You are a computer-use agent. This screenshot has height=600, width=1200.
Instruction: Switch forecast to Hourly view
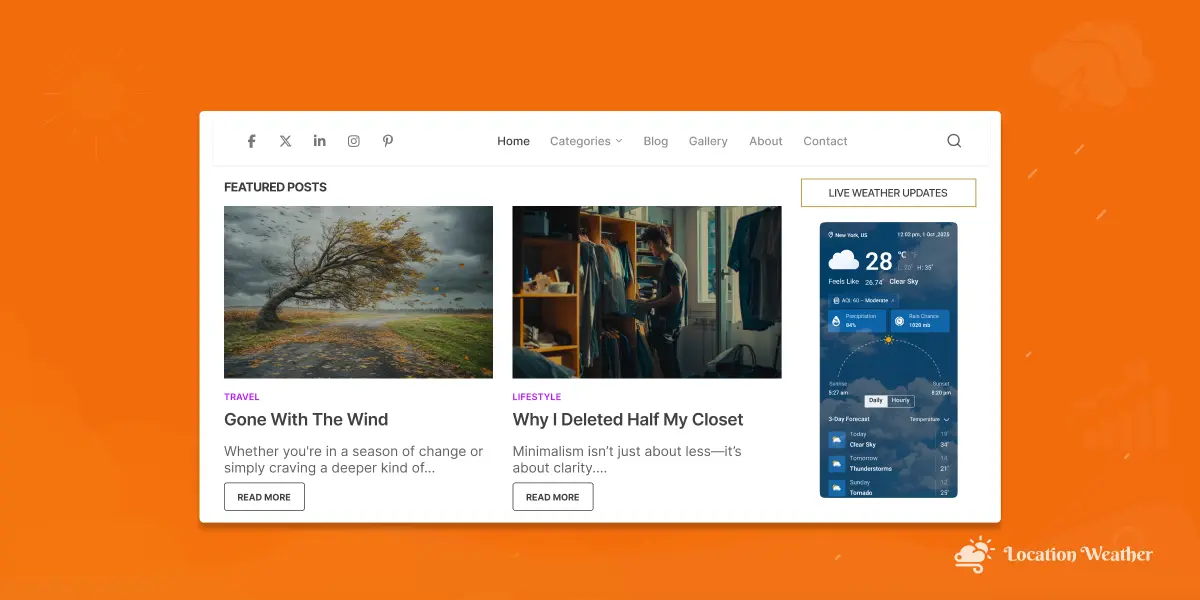coord(901,401)
